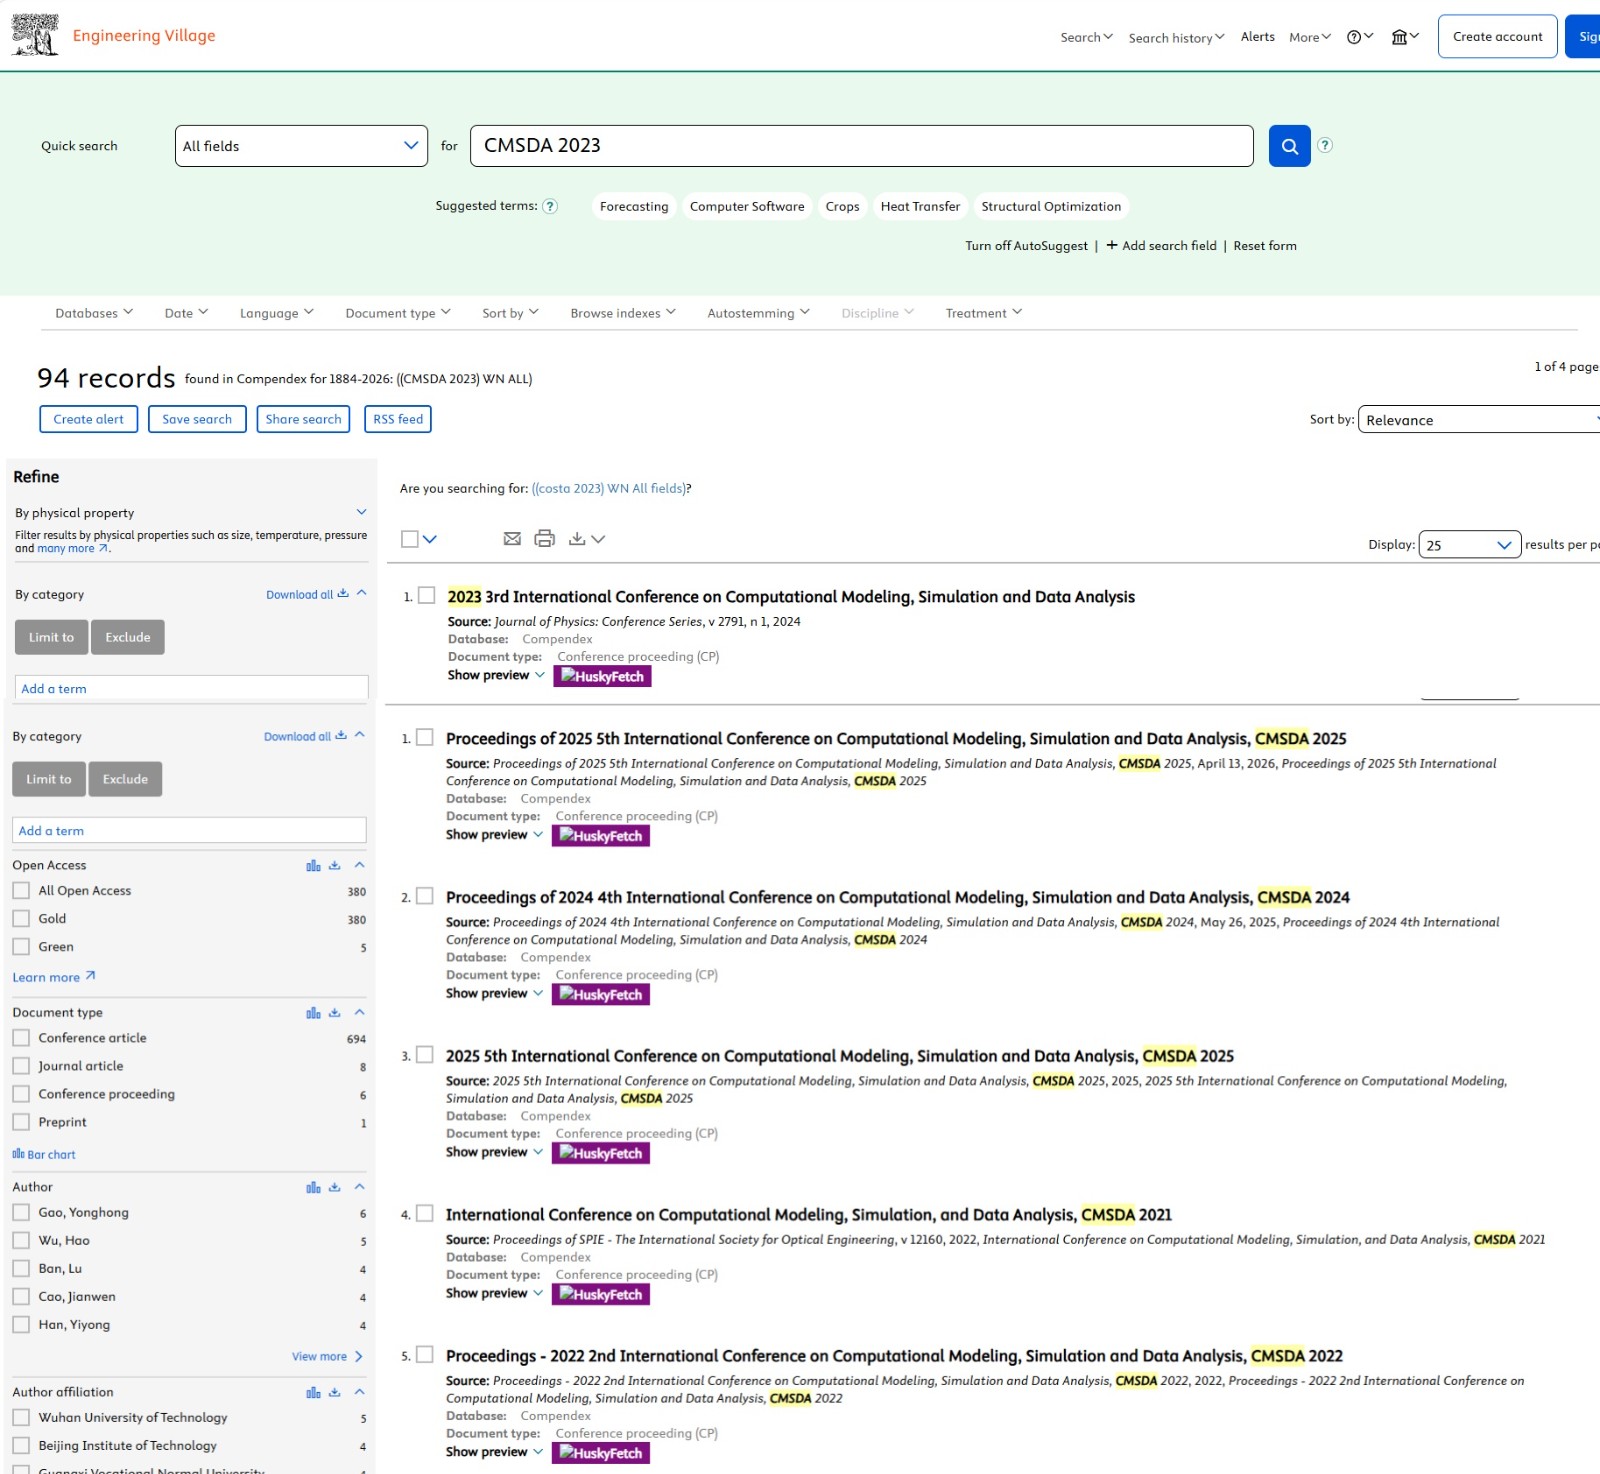Open Document type menu in filter bar

pyautogui.click(x=398, y=313)
